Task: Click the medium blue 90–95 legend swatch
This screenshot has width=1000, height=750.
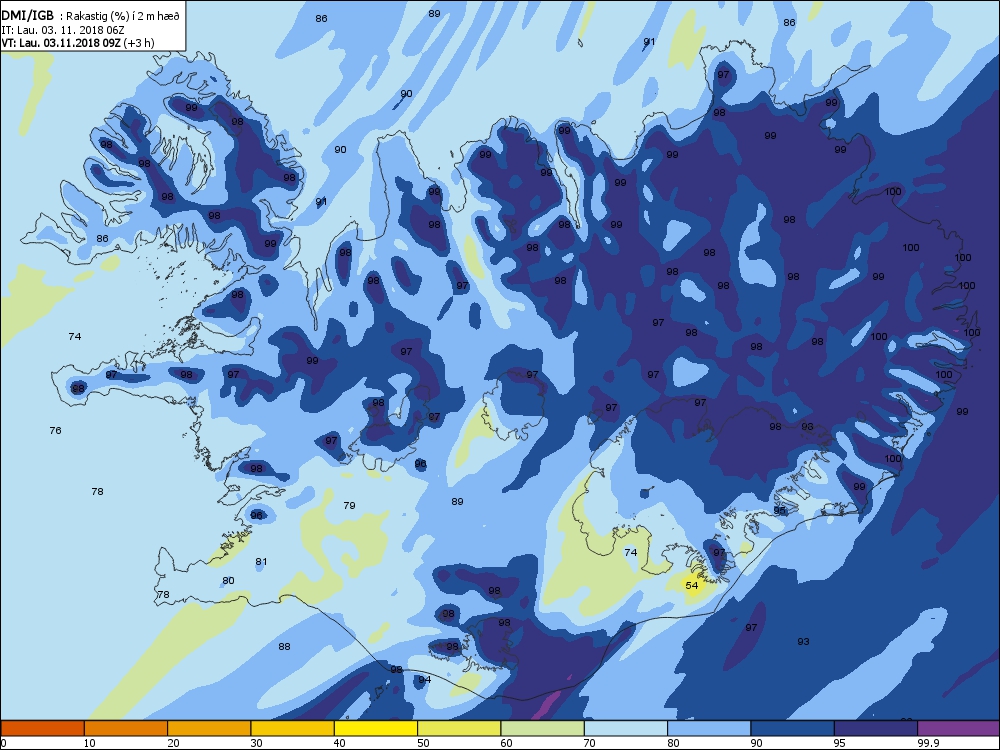Action: [793, 728]
